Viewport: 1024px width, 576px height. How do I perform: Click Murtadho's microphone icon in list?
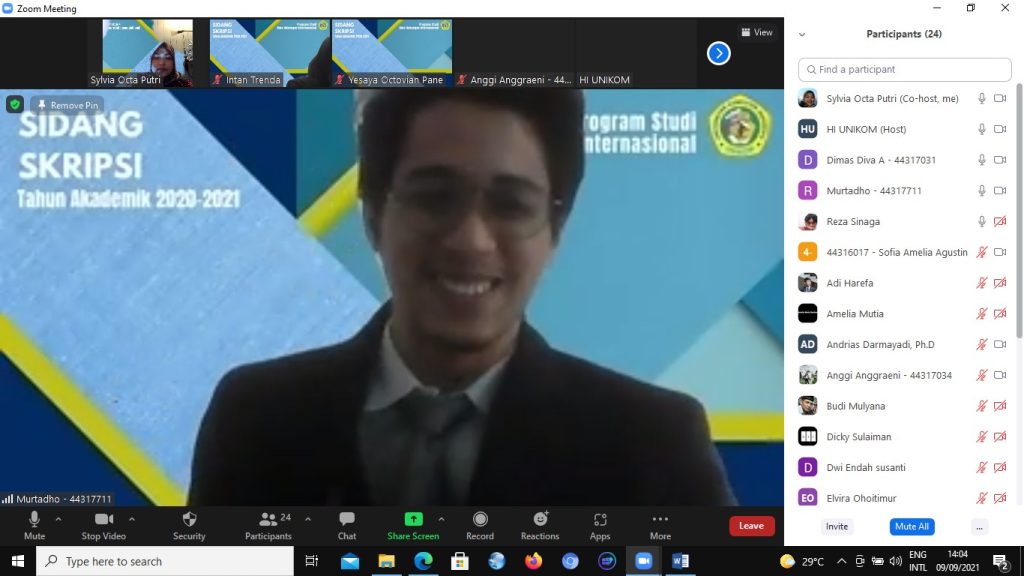(x=982, y=191)
